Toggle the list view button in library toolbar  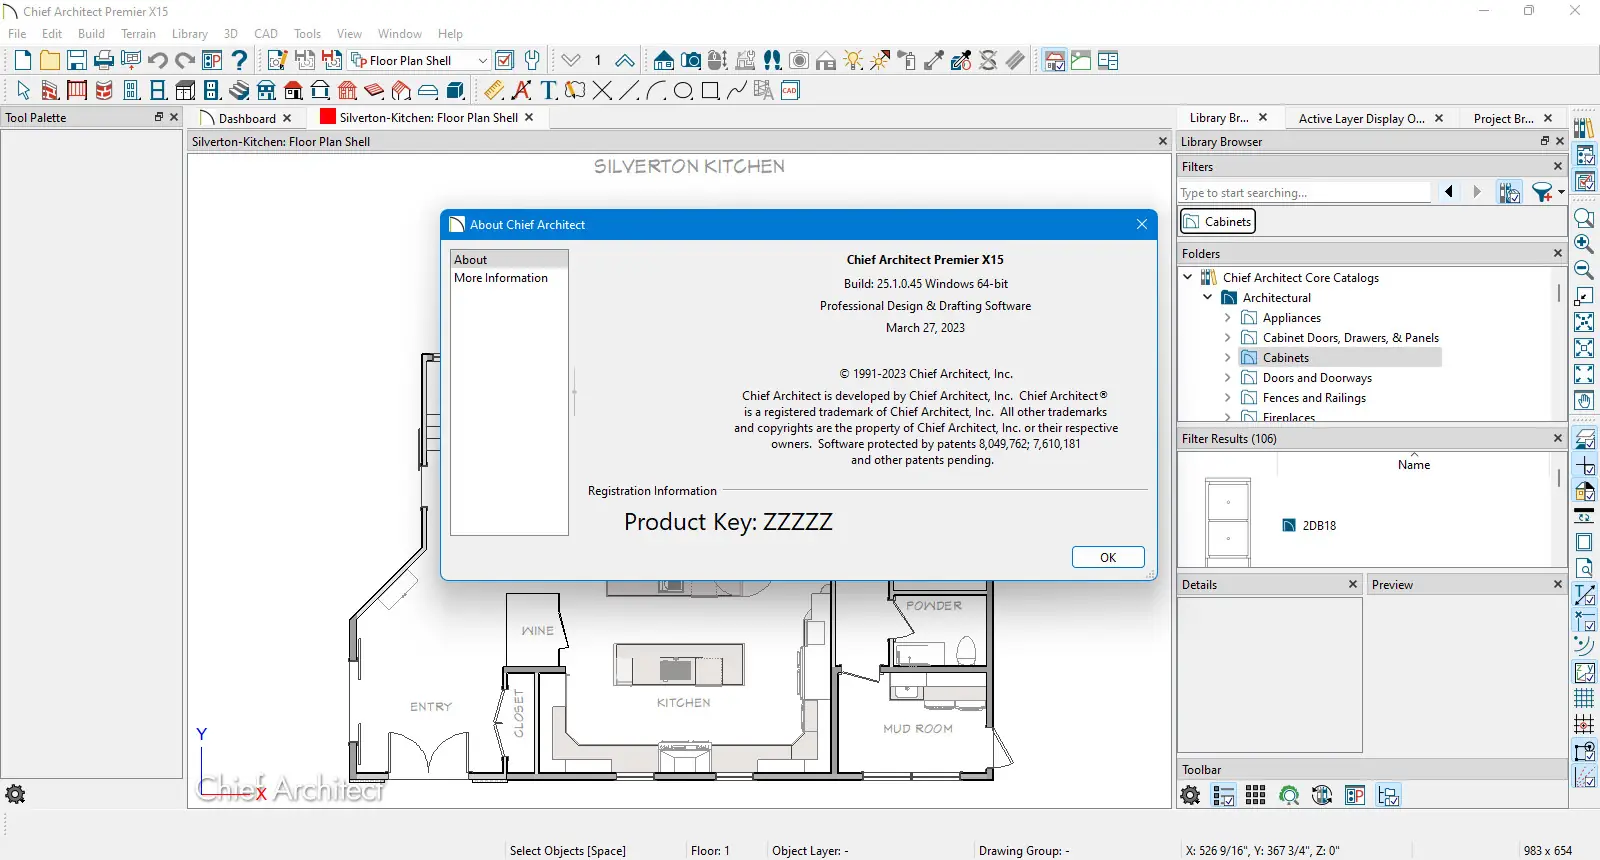pyautogui.click(x=1224, y=795)
